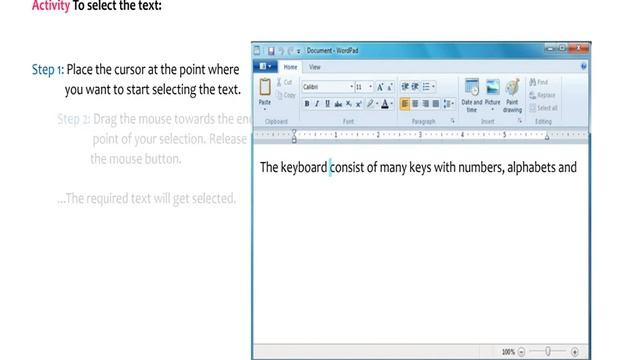The height and width of the screenshot is (360, 640).
Task: Justify the paragraph text
Action: (x=436, y=104)
